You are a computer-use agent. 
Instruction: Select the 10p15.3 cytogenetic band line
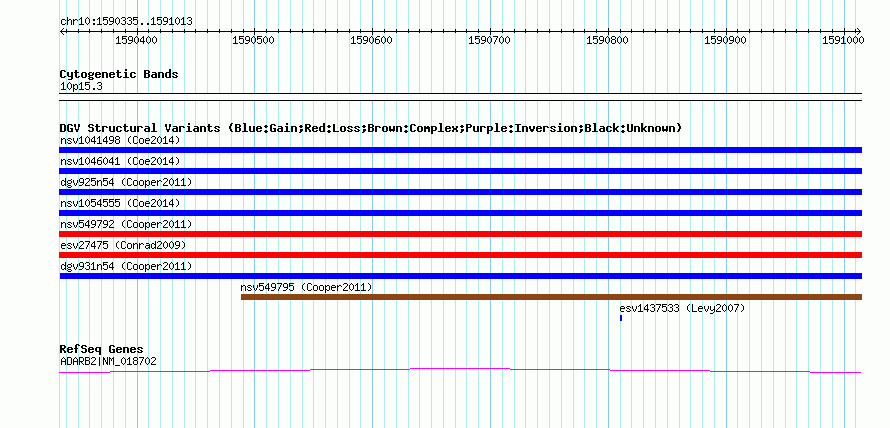(x=460, y=97)
